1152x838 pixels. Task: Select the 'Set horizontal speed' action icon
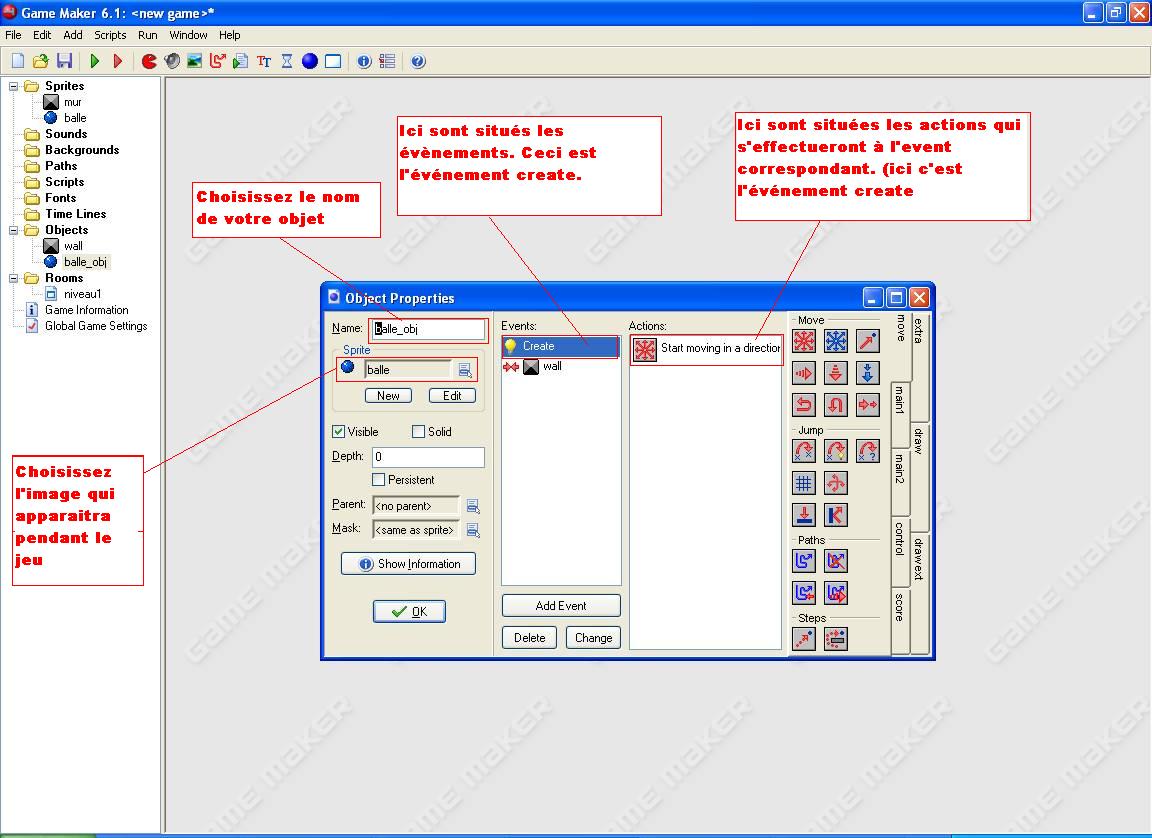point(804,373)
